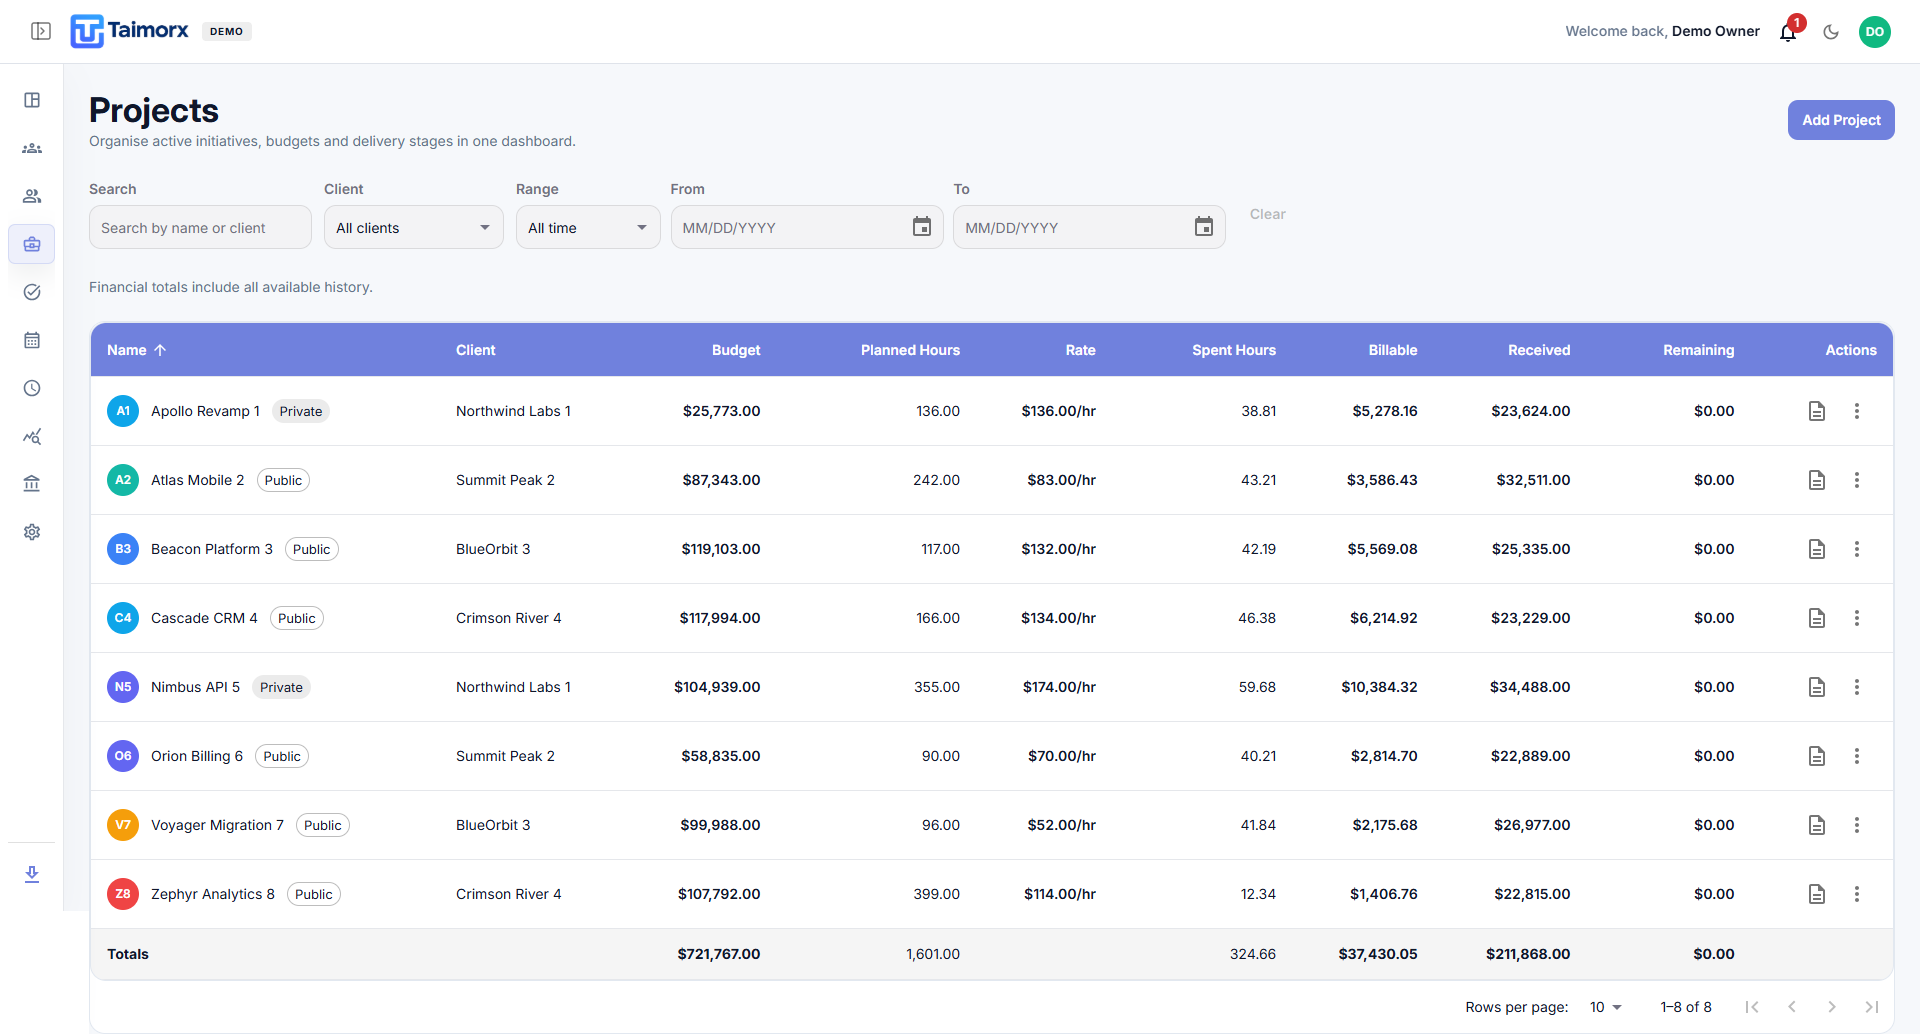Open the Atlas Mobile 2 more options menu
1920x1034 pixels.
click(x=1857, y=480)
